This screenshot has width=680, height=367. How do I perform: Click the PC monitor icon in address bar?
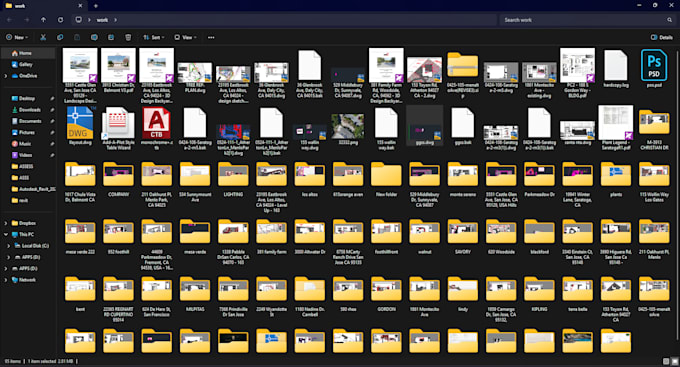78,20
